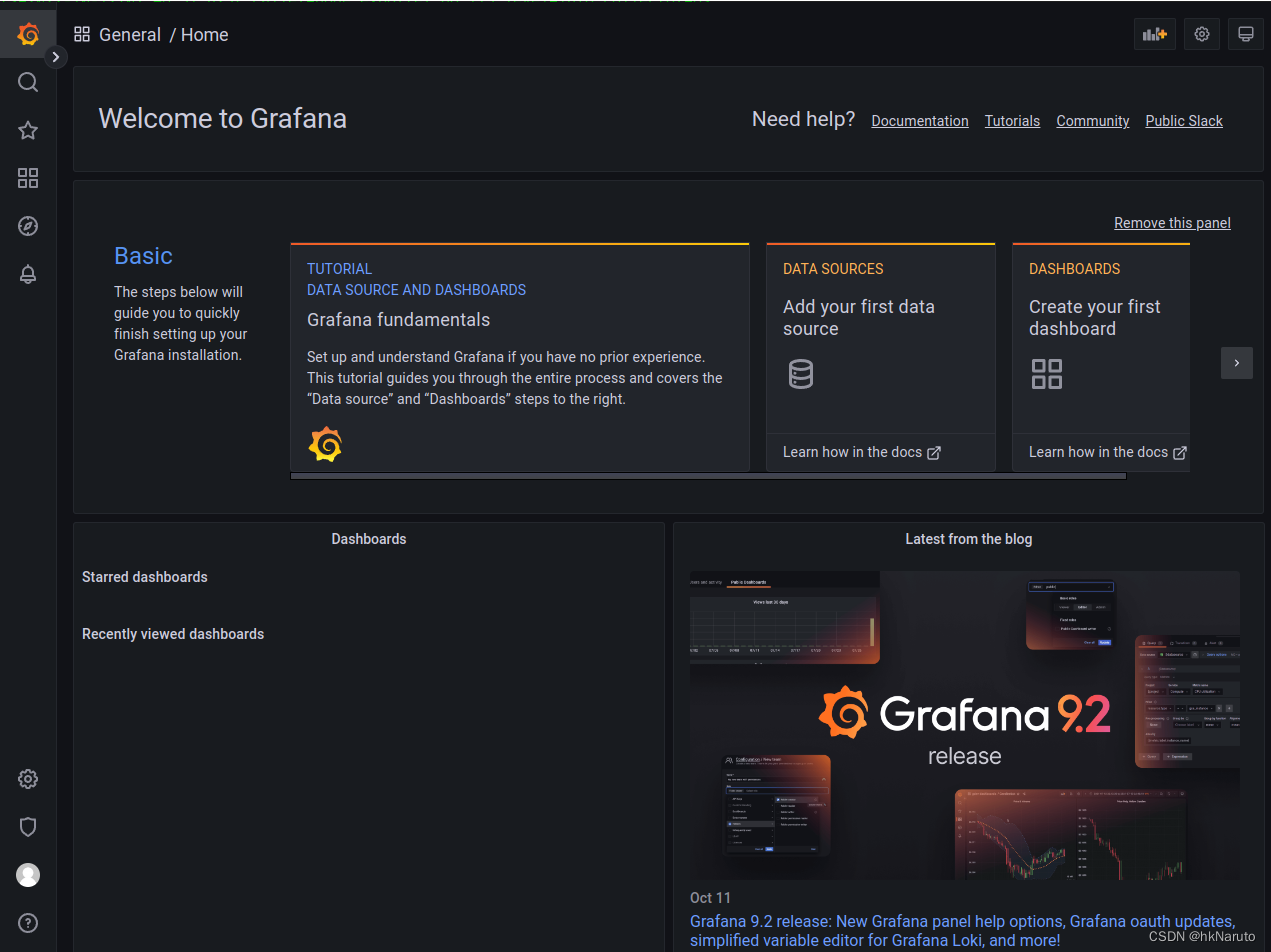Screen dimensions: 1271x952
Task: Enable kiosk mode with the monitor icon
Action: pyautogui.click(x=1245, y=34)
